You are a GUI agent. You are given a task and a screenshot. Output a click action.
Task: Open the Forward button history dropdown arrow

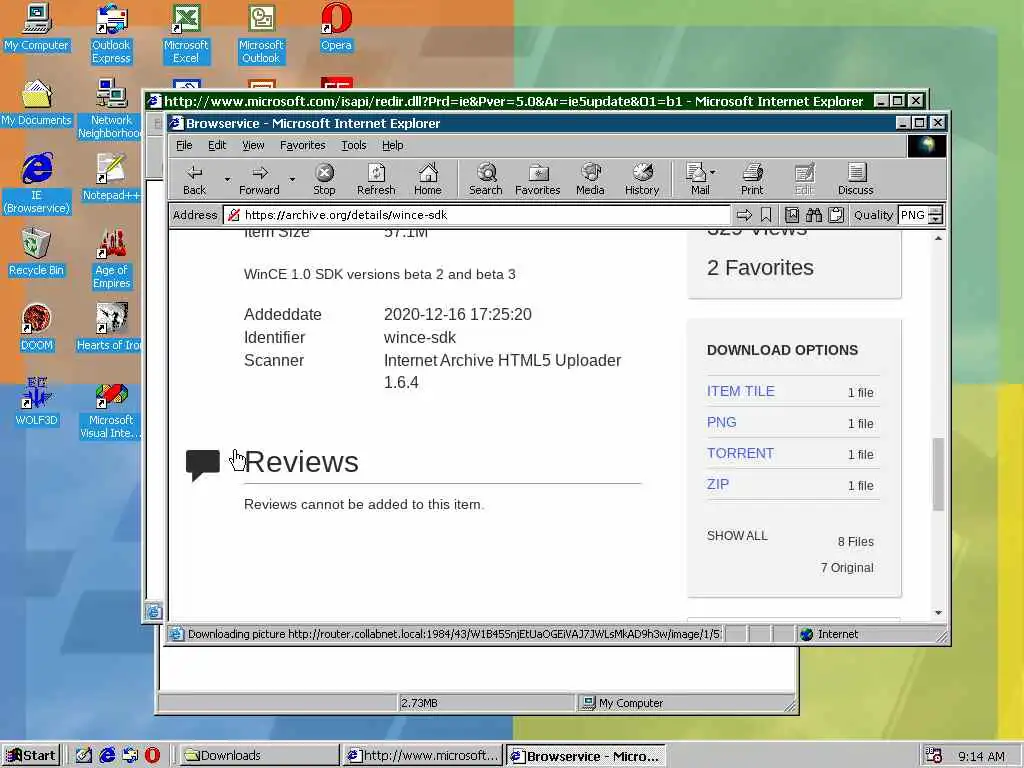[292, 179]
